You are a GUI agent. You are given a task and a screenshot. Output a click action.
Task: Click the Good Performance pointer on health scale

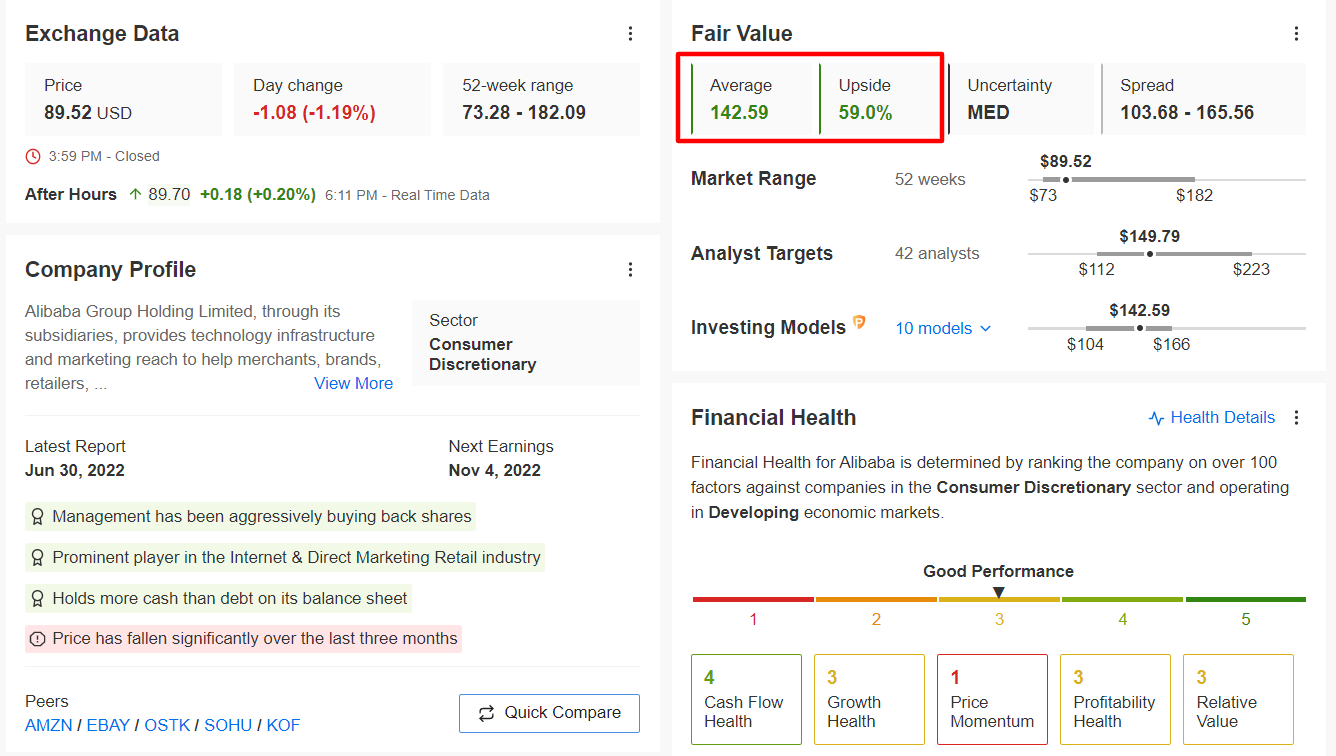pyautogui.click(x=998, y=593)
